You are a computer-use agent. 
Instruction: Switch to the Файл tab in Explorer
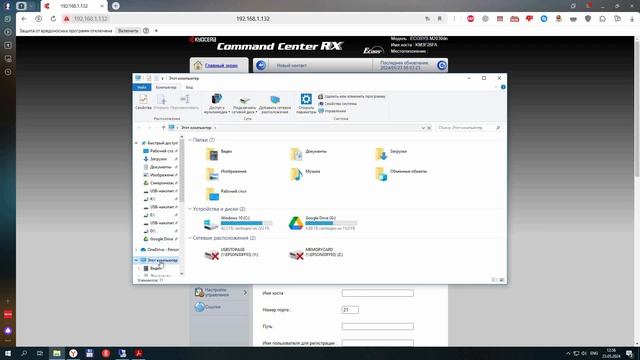[x=142, y=87]
